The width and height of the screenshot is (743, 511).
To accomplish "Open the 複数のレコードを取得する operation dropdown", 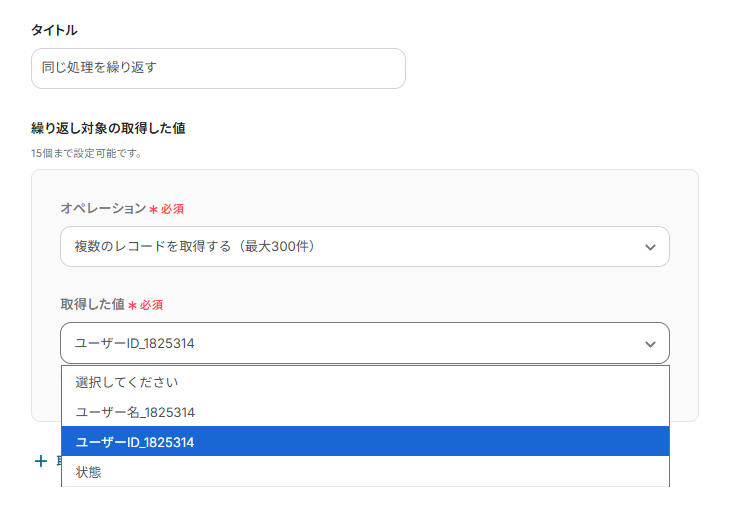I will point(364,247).
